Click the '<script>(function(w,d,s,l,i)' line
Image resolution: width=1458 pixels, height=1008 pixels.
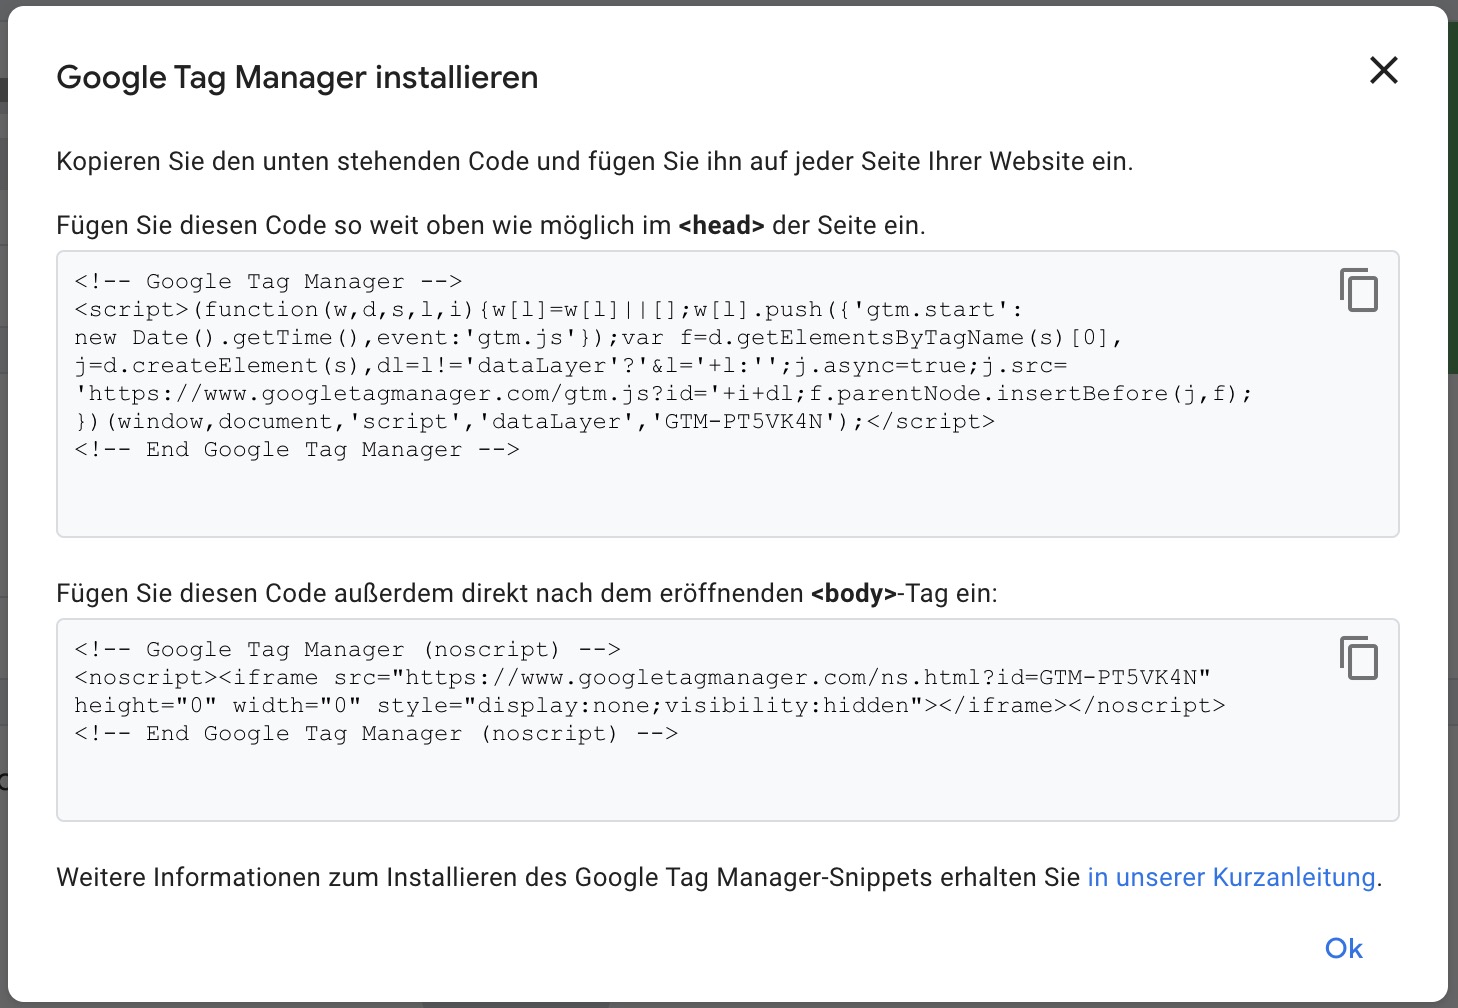point(548,309)
